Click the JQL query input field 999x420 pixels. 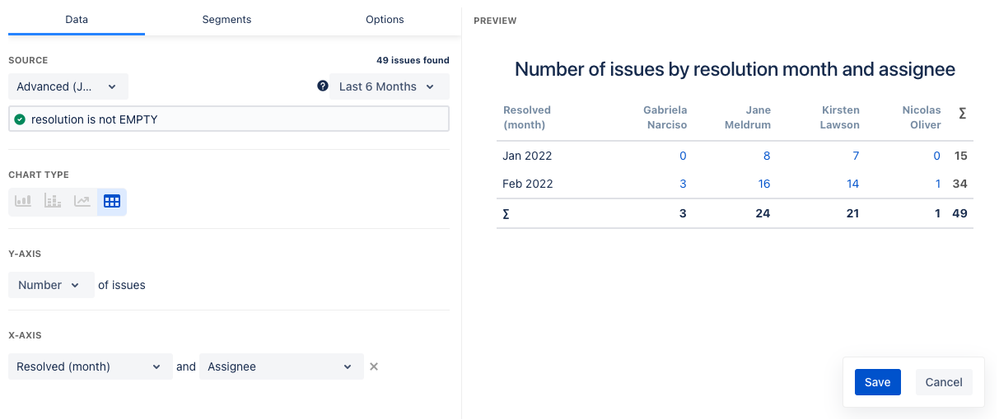tap(229, 119)
